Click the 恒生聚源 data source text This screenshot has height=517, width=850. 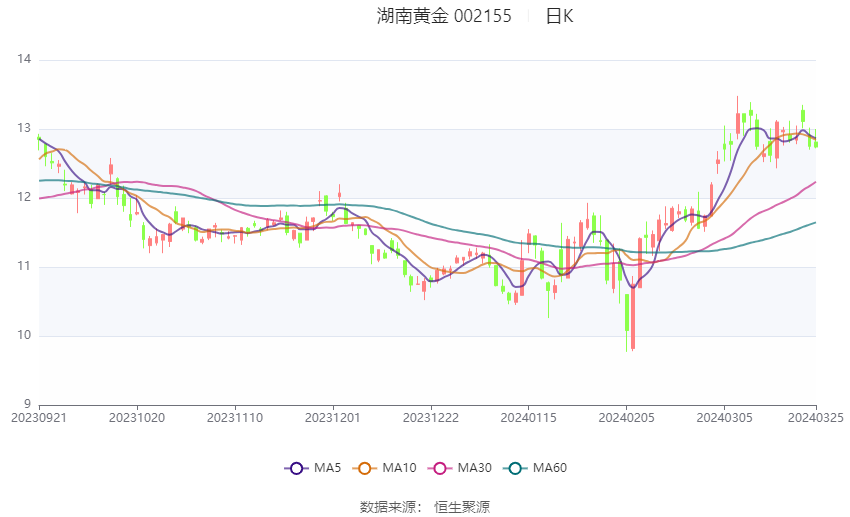(462, 507)
